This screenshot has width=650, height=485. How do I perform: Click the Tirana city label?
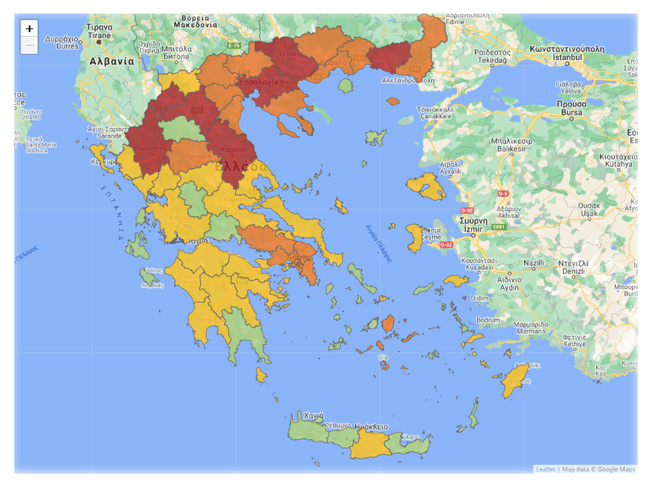coord(99,31)
